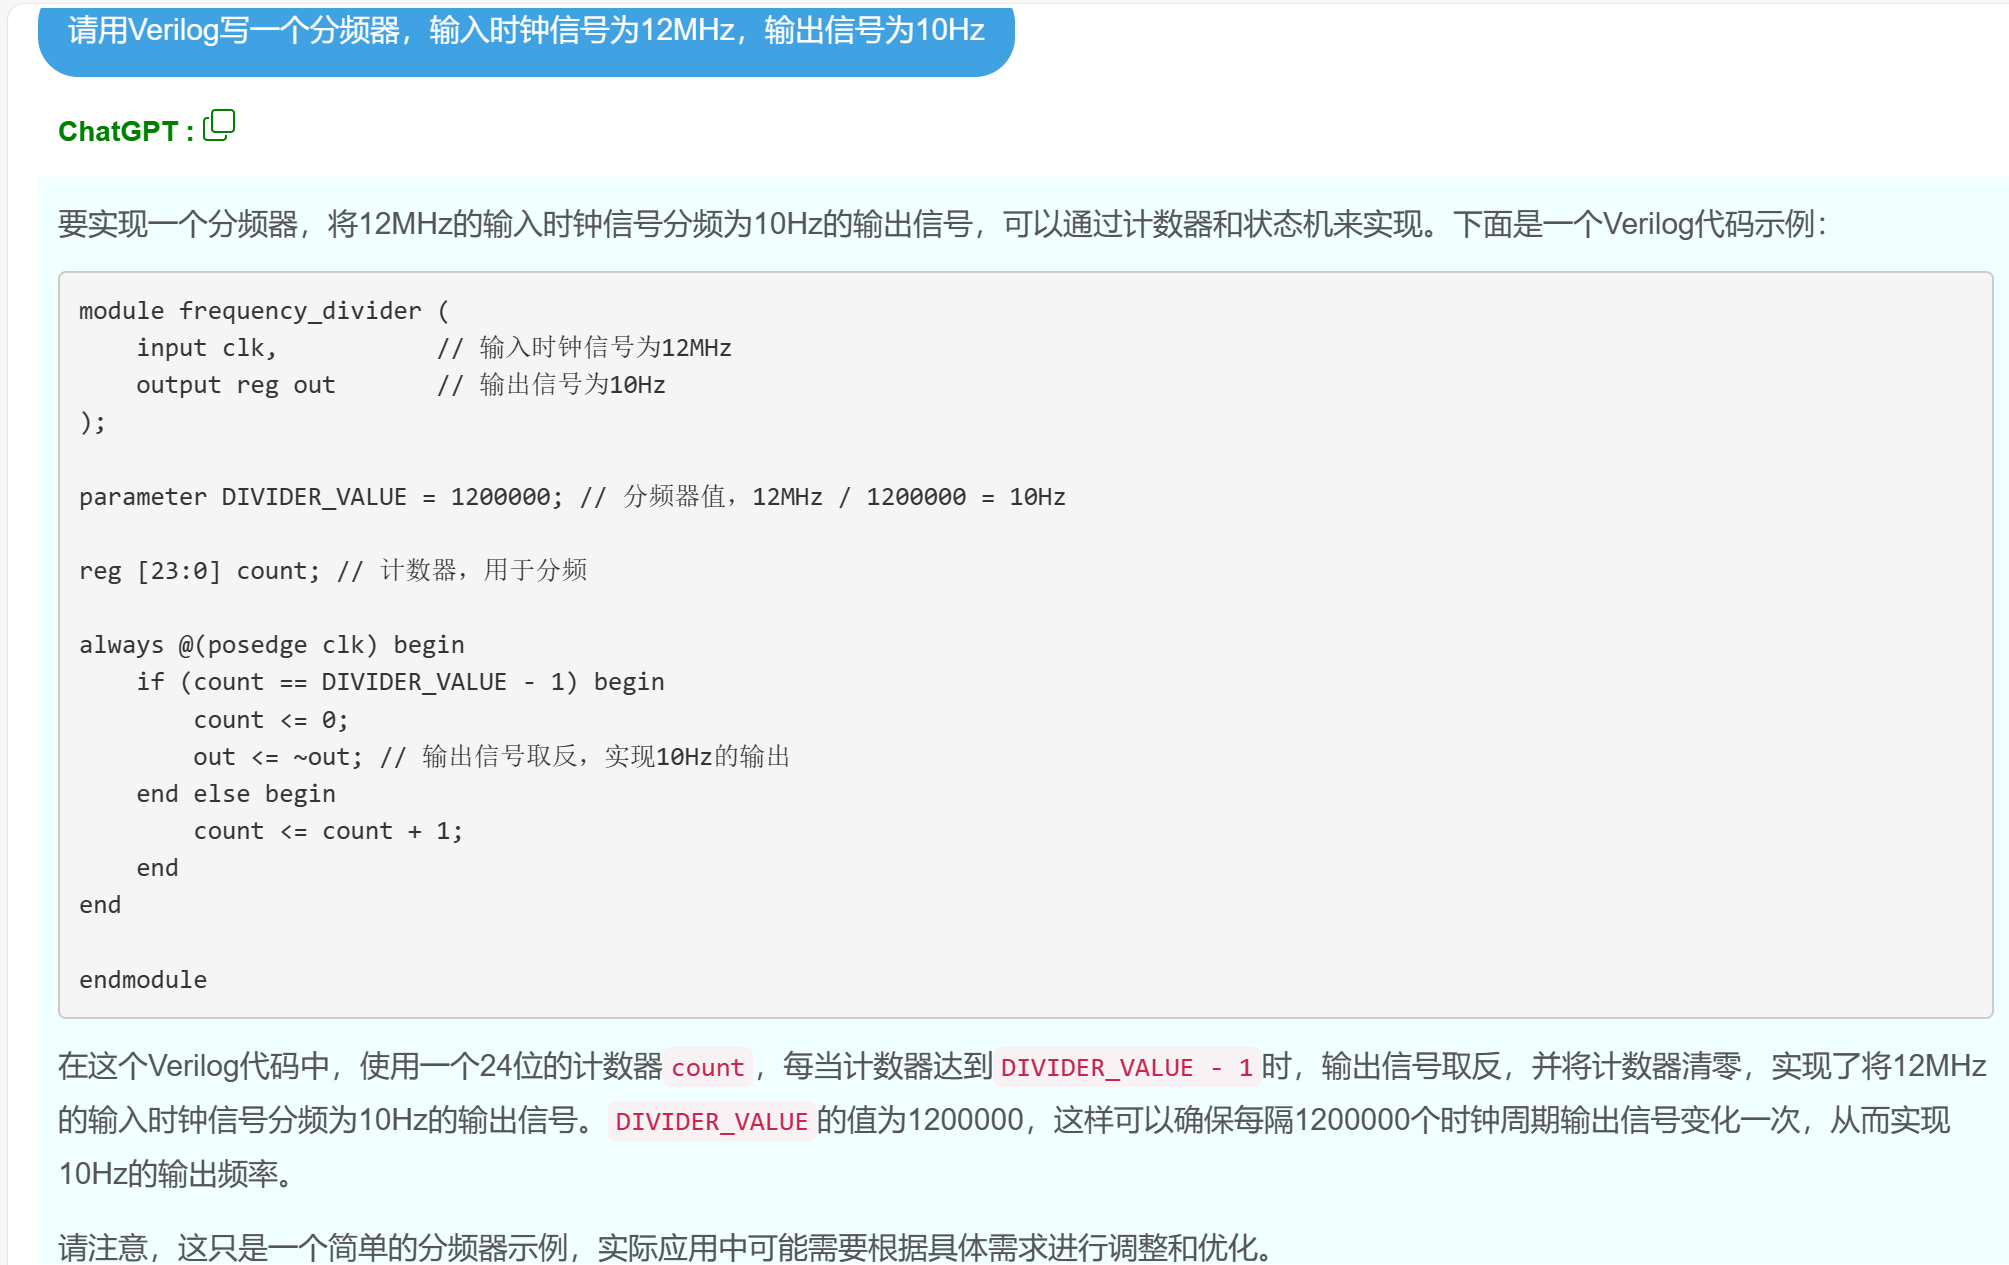2009x1265 pixels.
Task: Click the 'endmodule' code line
Action: pos(143,980)
